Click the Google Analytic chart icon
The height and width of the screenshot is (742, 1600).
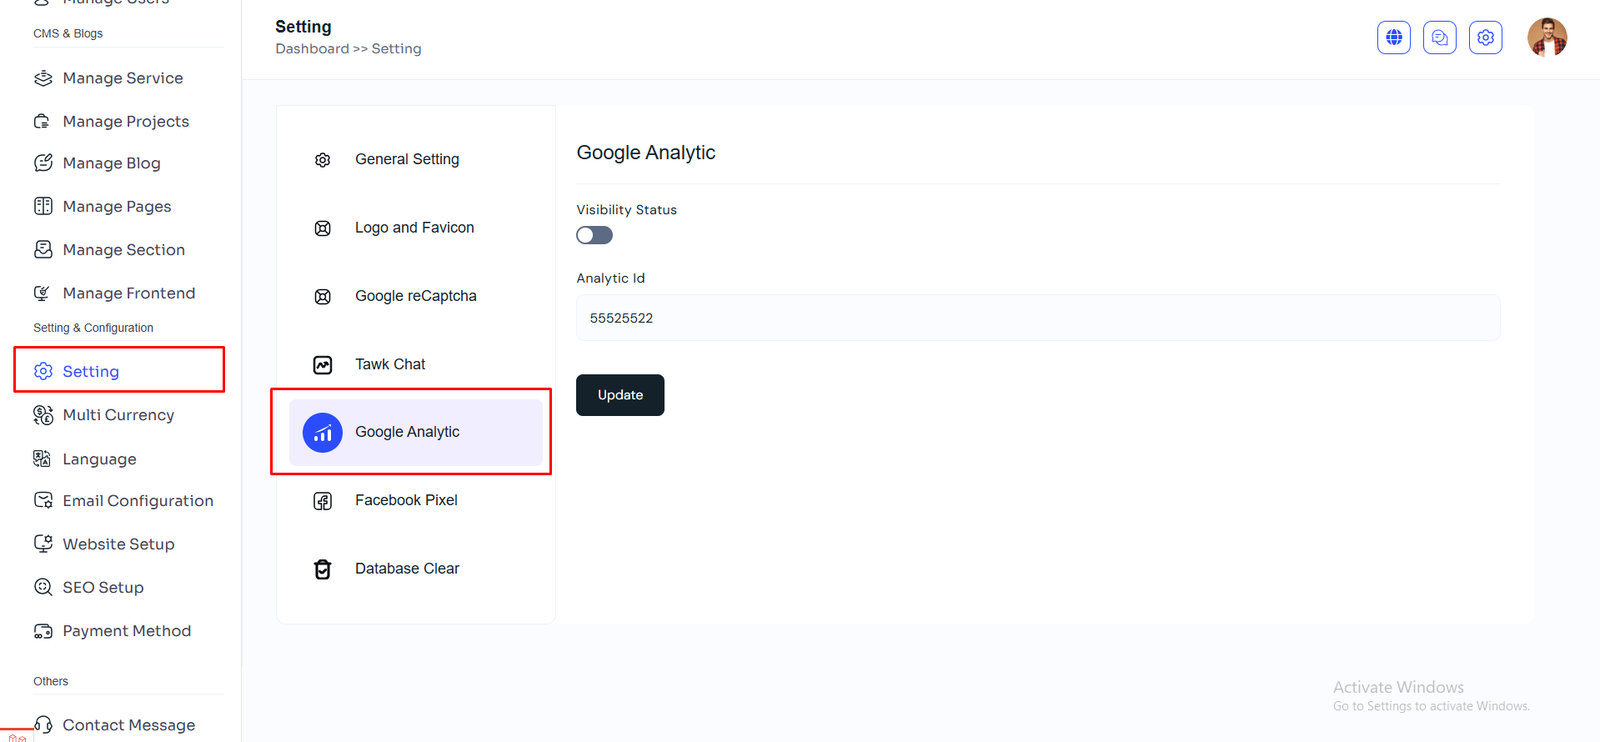[322, 433]
